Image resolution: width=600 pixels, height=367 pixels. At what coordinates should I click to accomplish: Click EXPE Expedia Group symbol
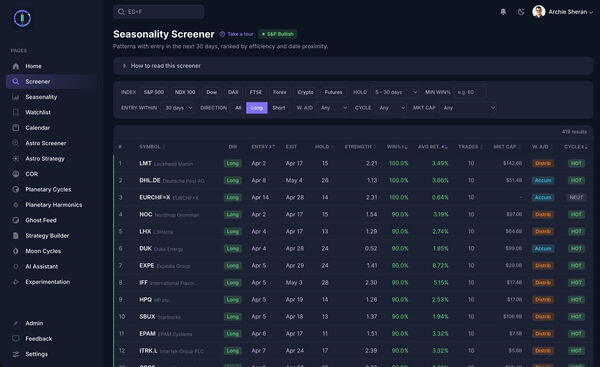164,266
